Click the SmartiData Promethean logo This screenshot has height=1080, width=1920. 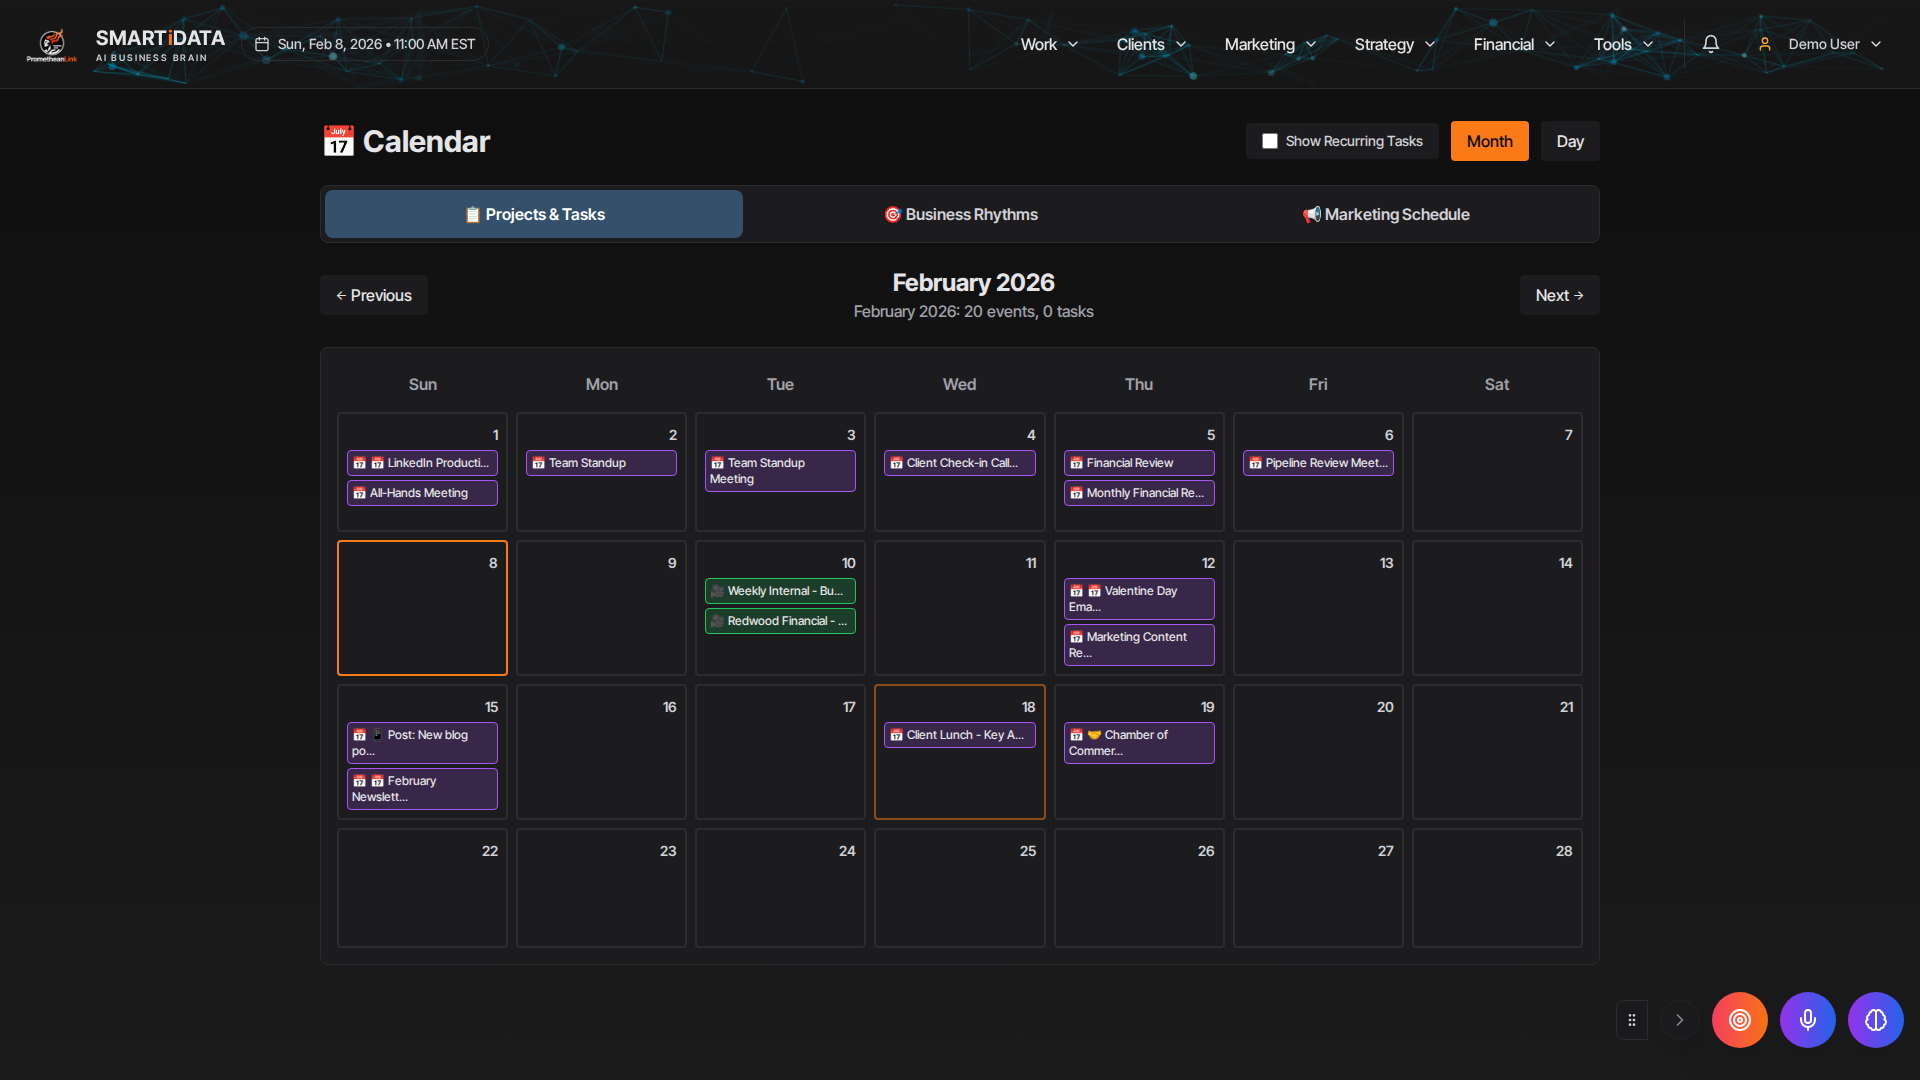(52, 44)
